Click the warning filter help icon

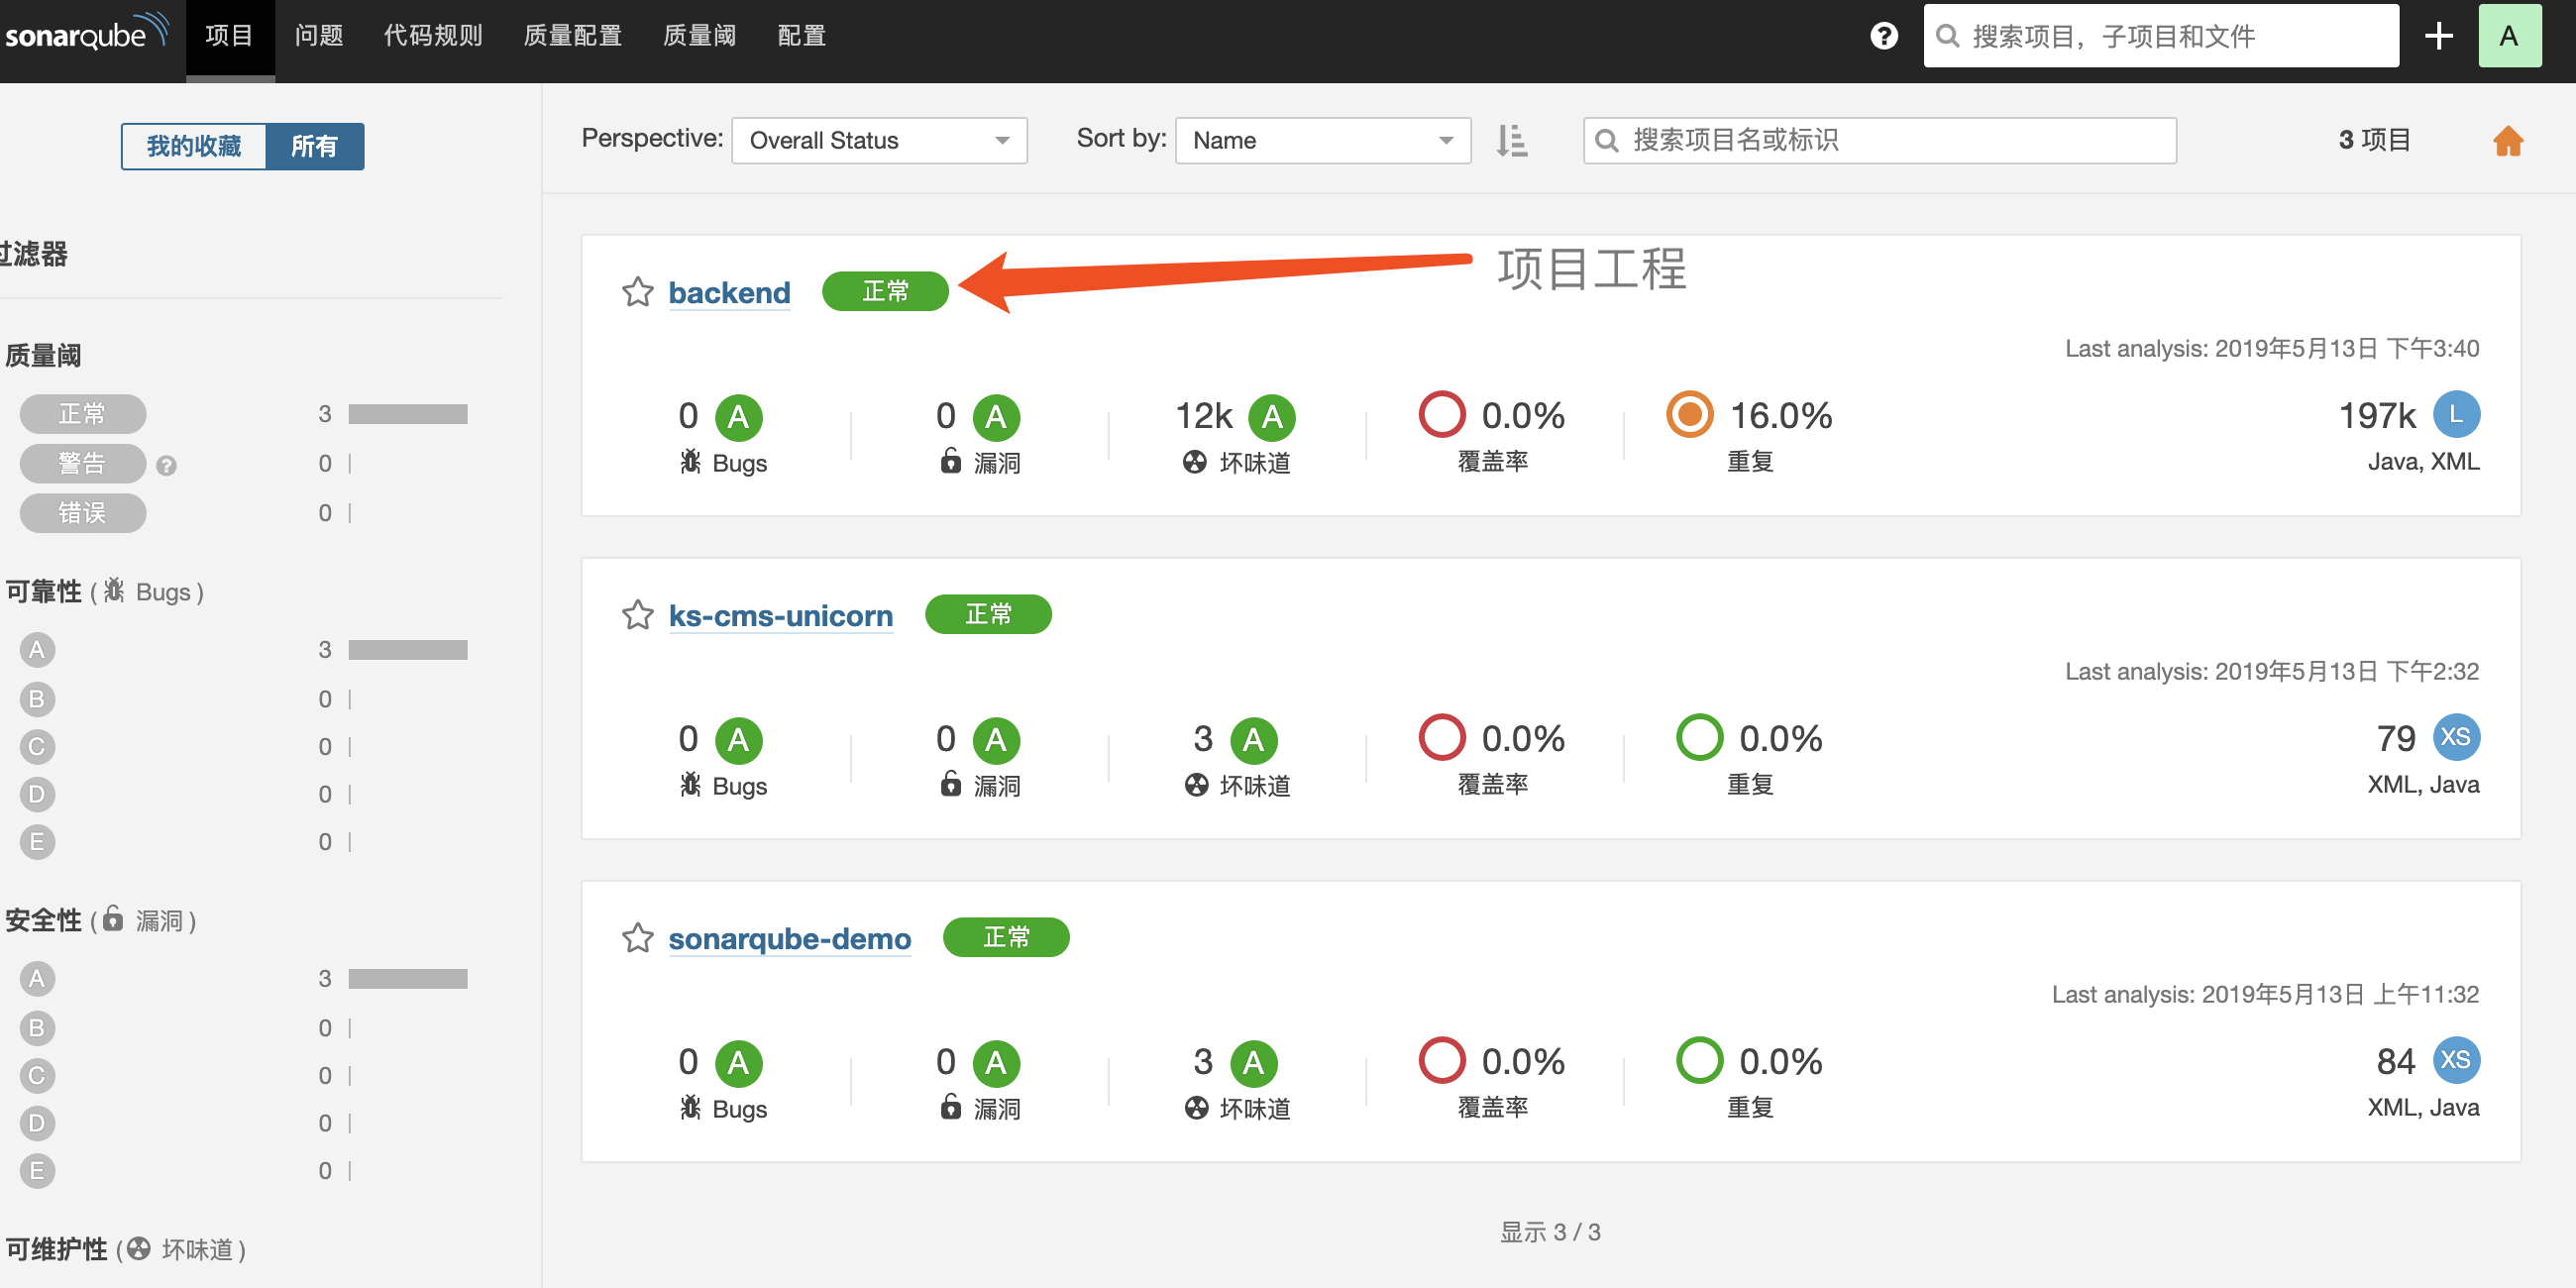click(167, 465)
